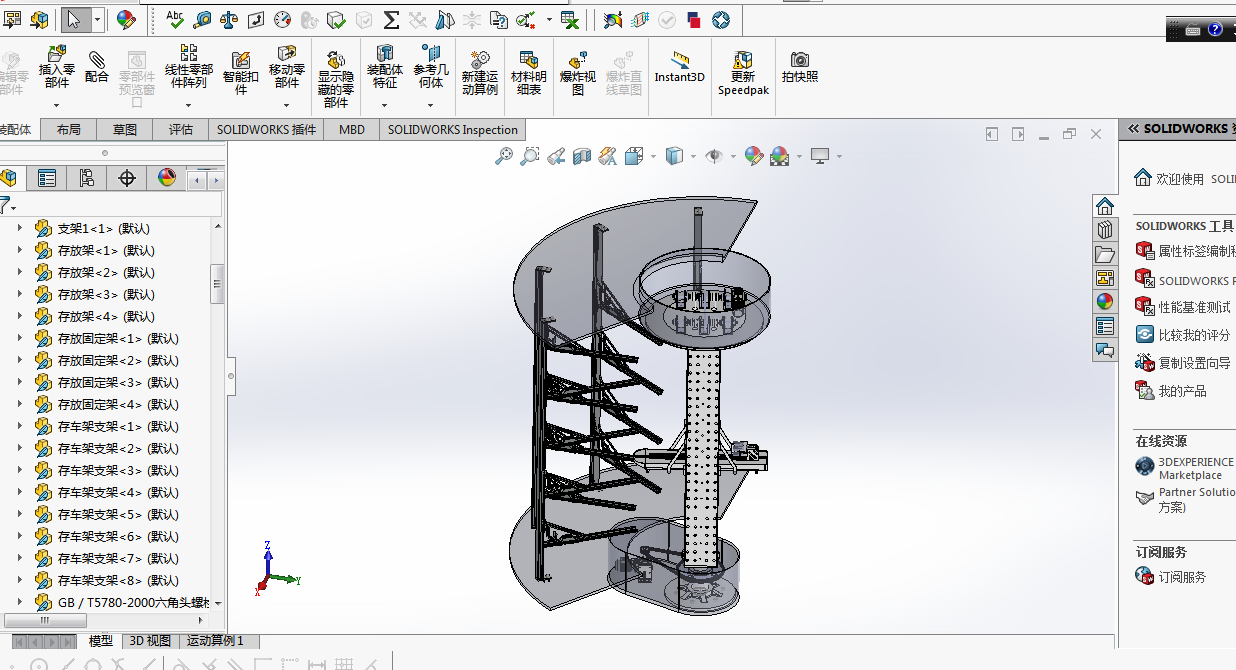Expand the 存车架支架<5> tree node

point(19,514)
